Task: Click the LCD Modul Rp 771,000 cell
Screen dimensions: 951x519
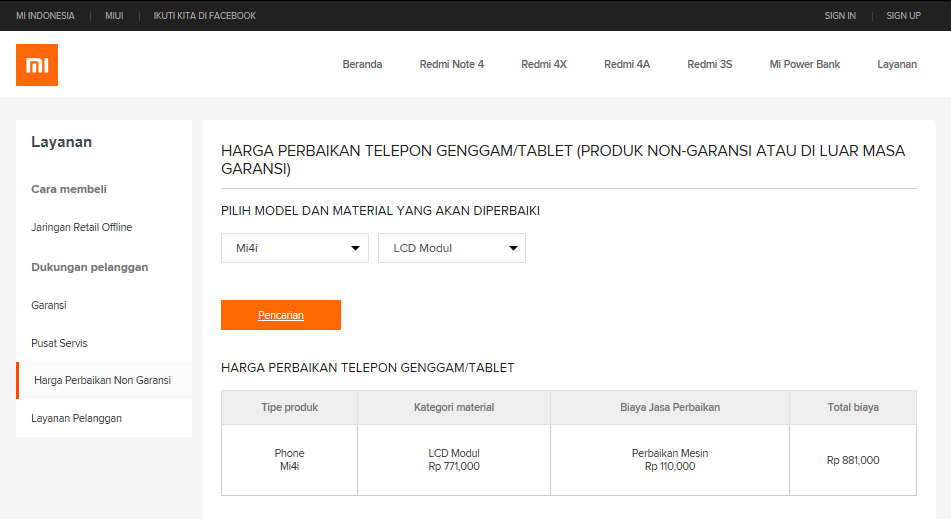Action: [x=454, y=460]
